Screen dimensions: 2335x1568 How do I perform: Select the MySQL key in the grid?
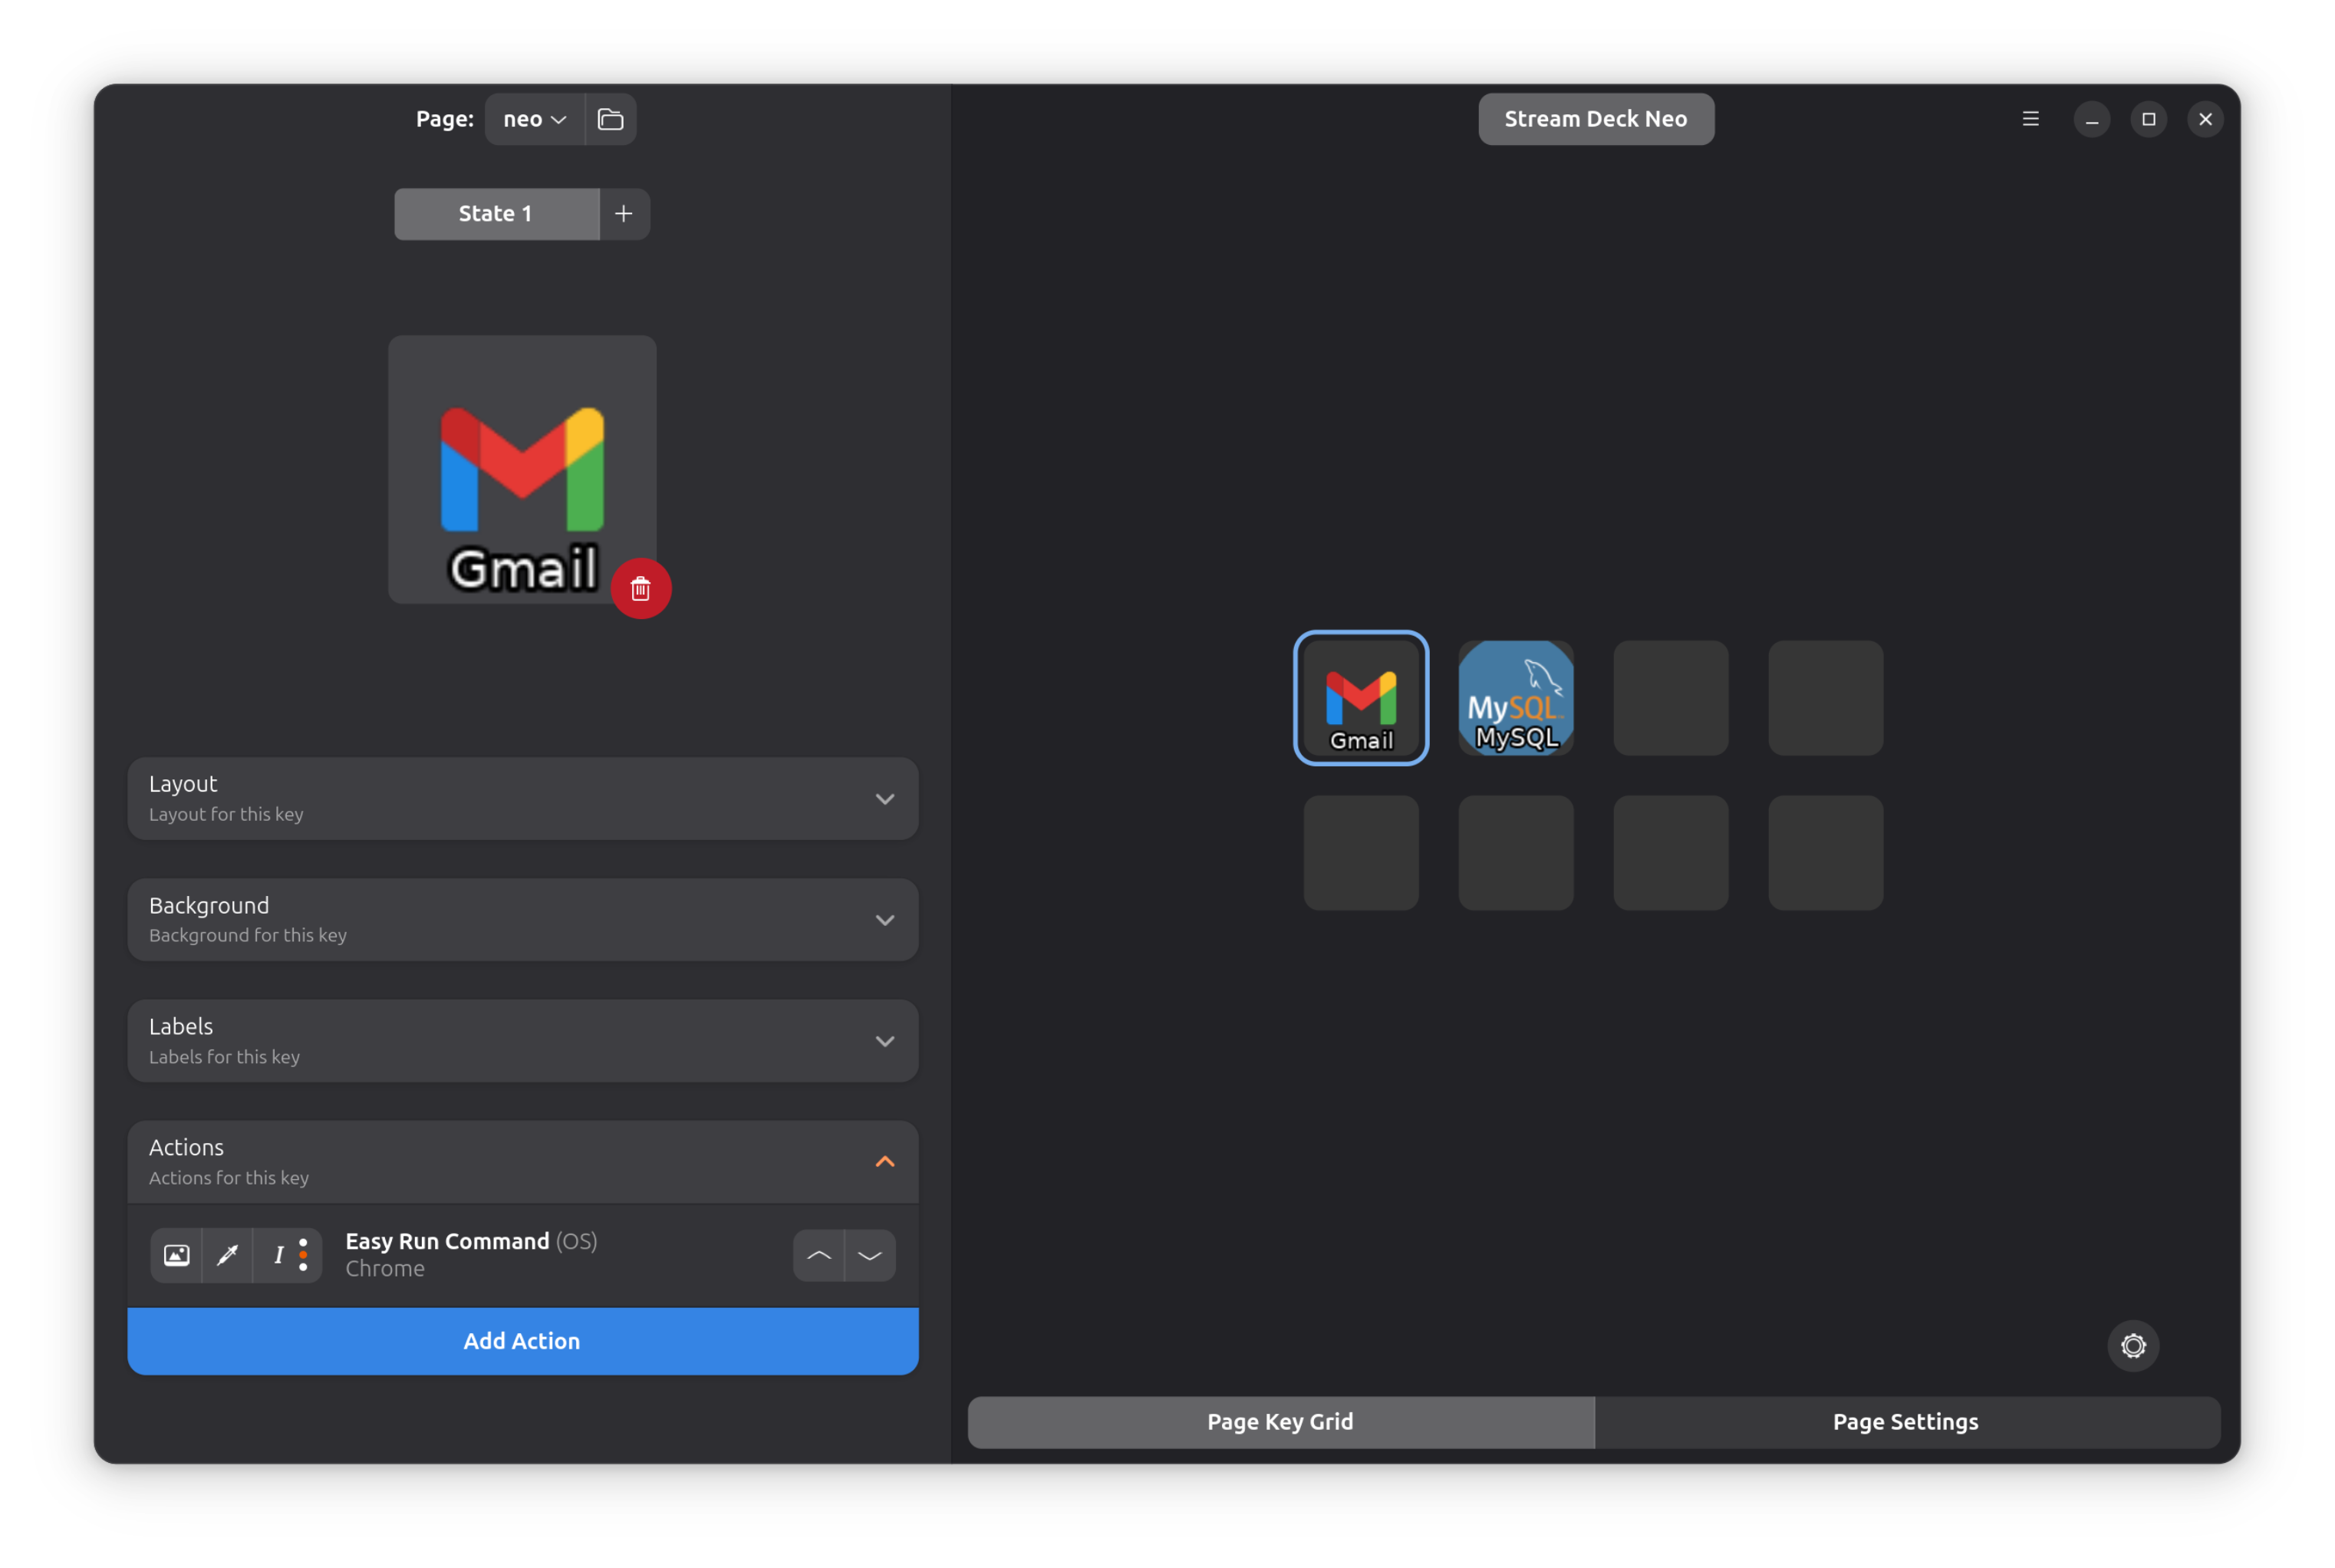coord(1516,698)
